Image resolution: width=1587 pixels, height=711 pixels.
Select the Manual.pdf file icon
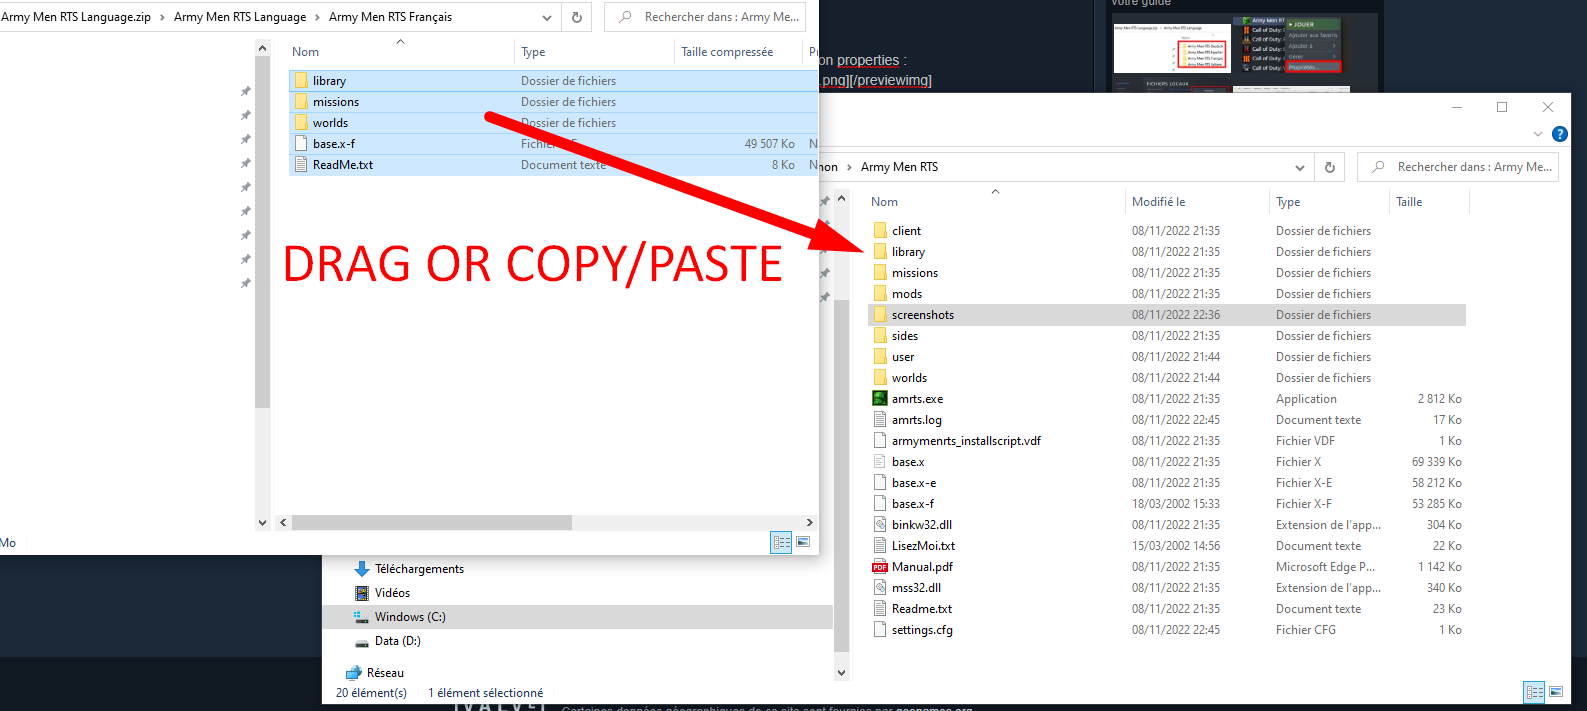[x=880, y=566]
